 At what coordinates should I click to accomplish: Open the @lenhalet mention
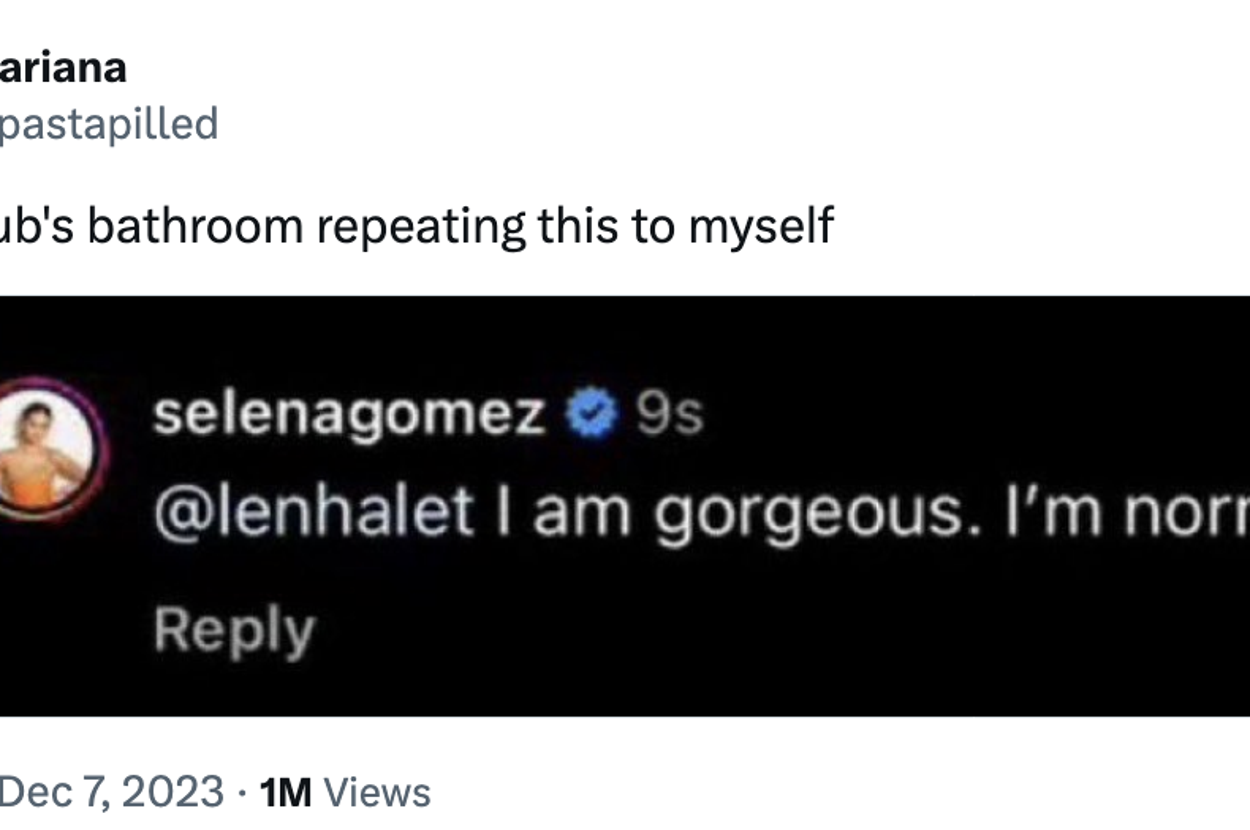coord(313,512)
